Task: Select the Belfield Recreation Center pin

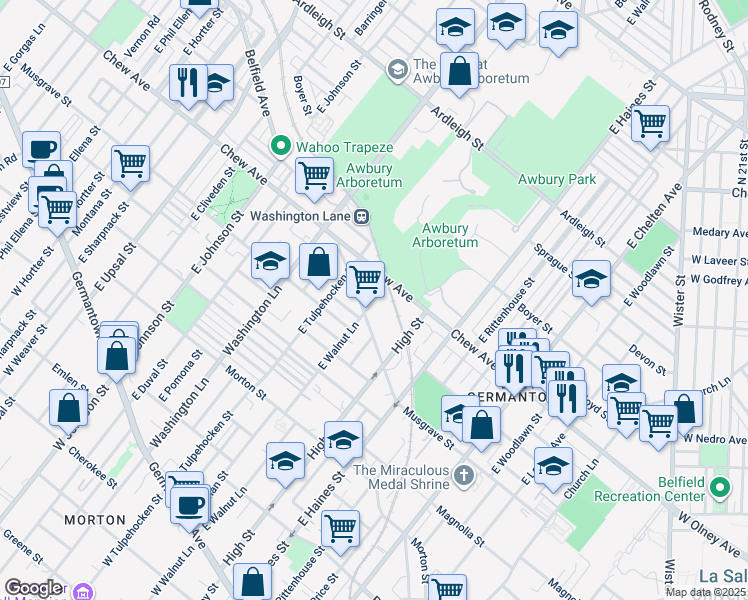Action: [x=720, y=488]
